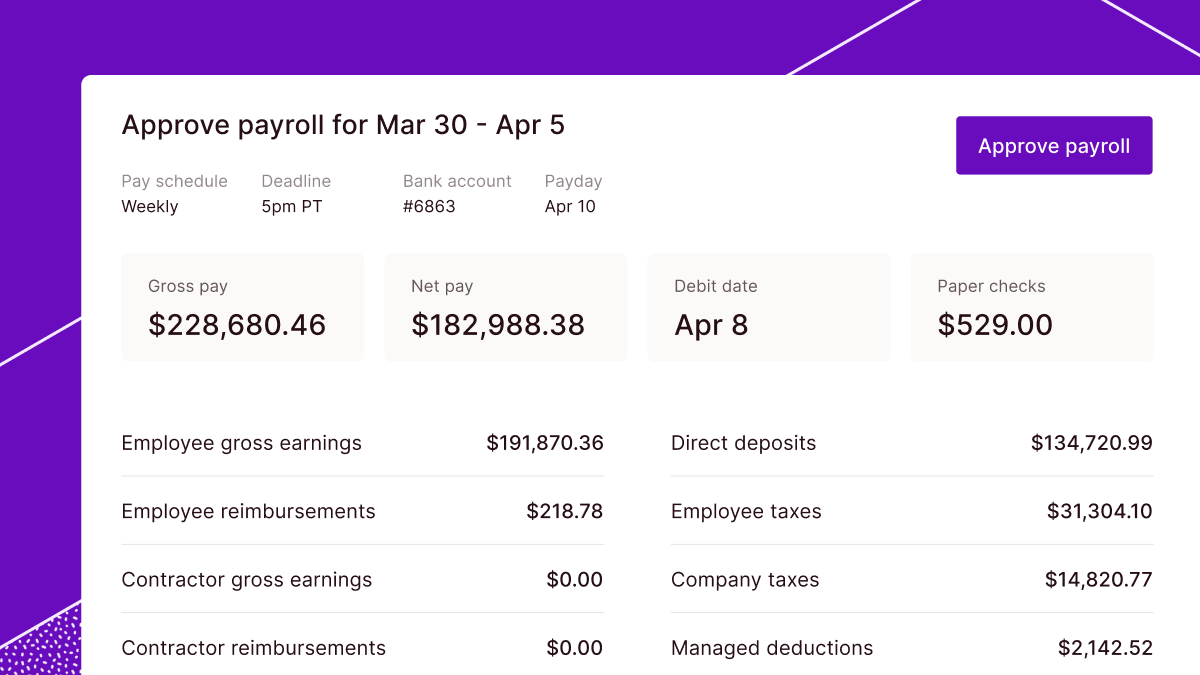Select the Managed deductions row

[x=911, y=648]
